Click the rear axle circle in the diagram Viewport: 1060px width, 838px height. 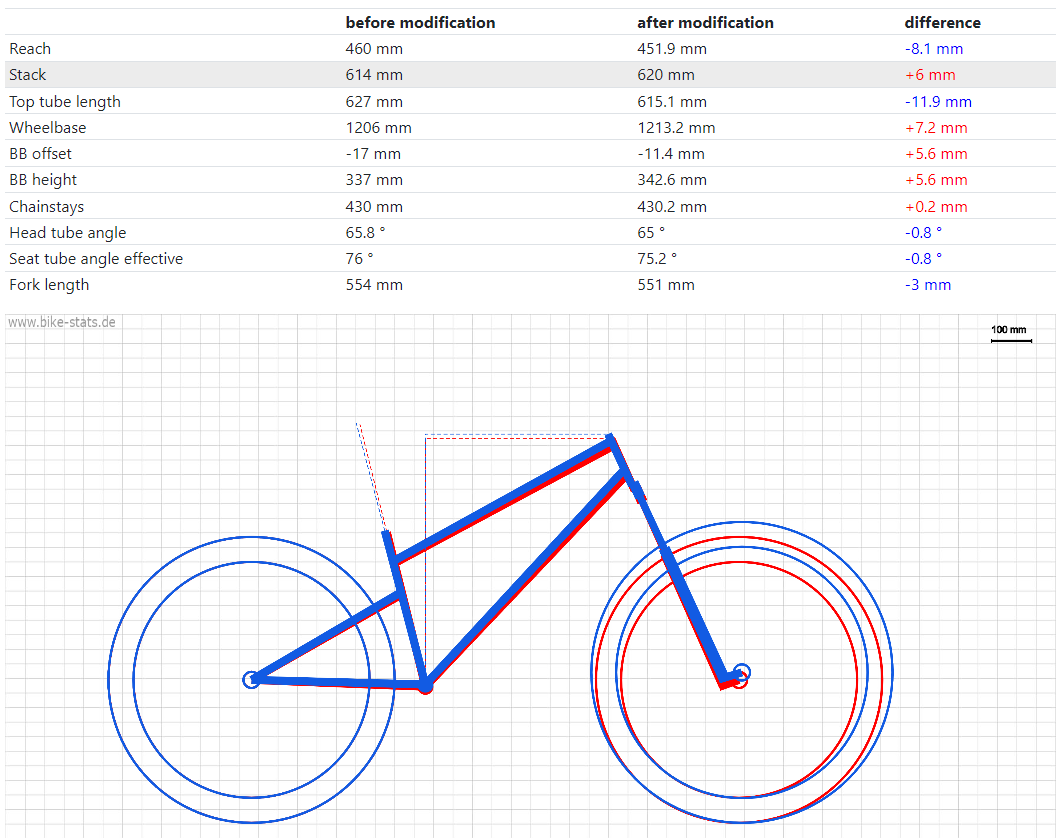[251, 680]
